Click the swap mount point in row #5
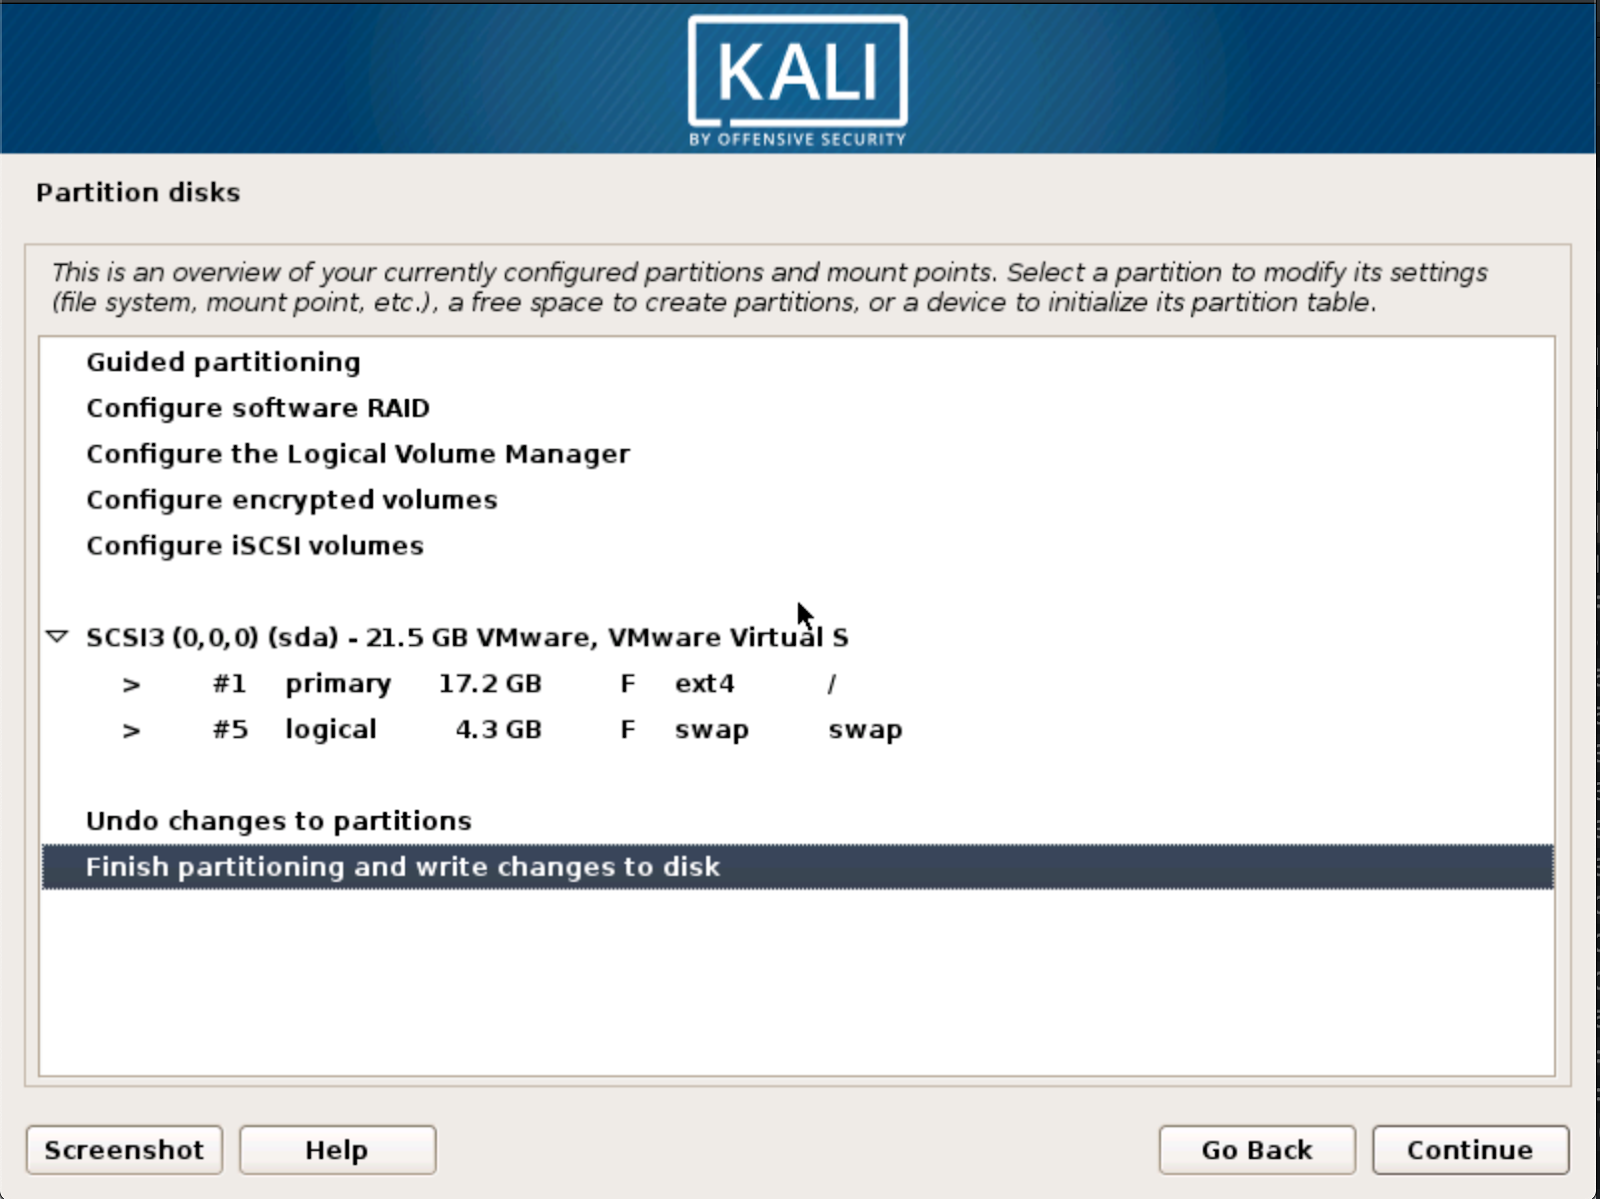Screen dimensions: 1600x1199 pos(865,730)
